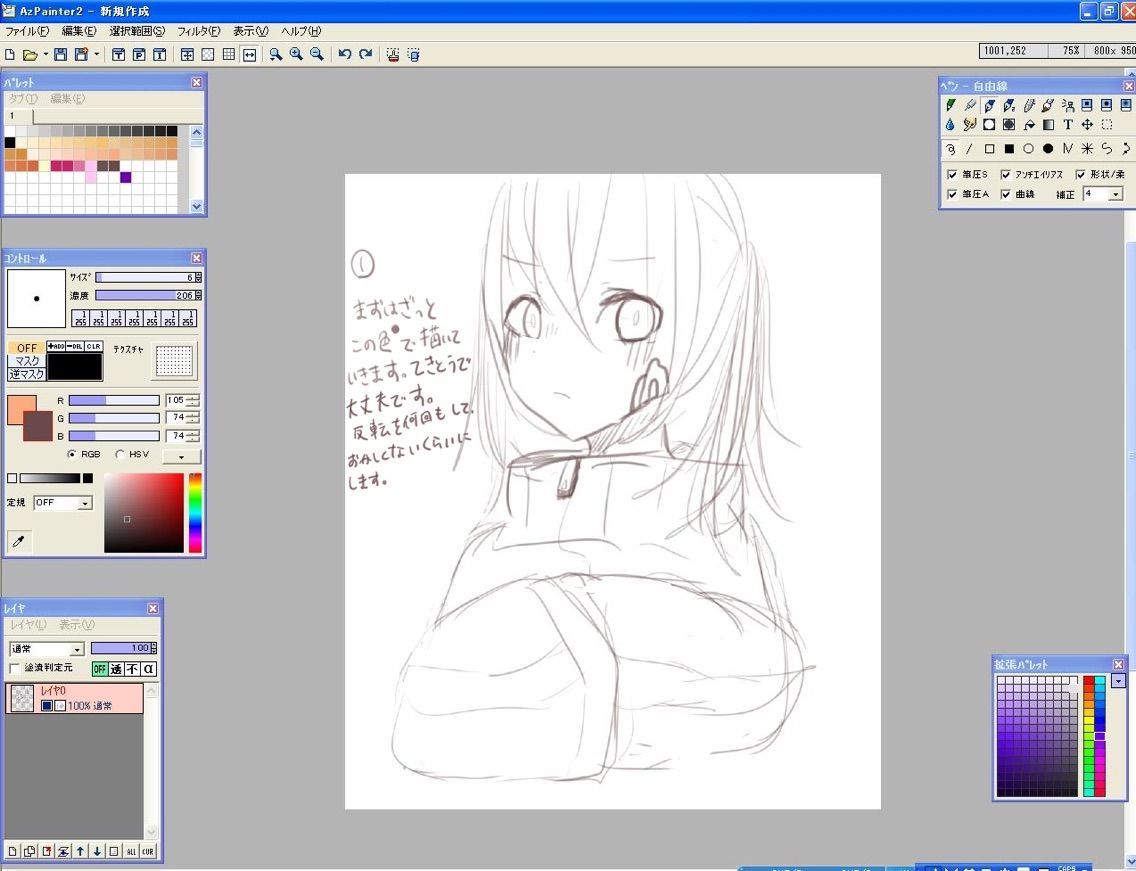Open the ヘルプ(H) menu
The image size is (1136, 871).
tap(301, 31)
